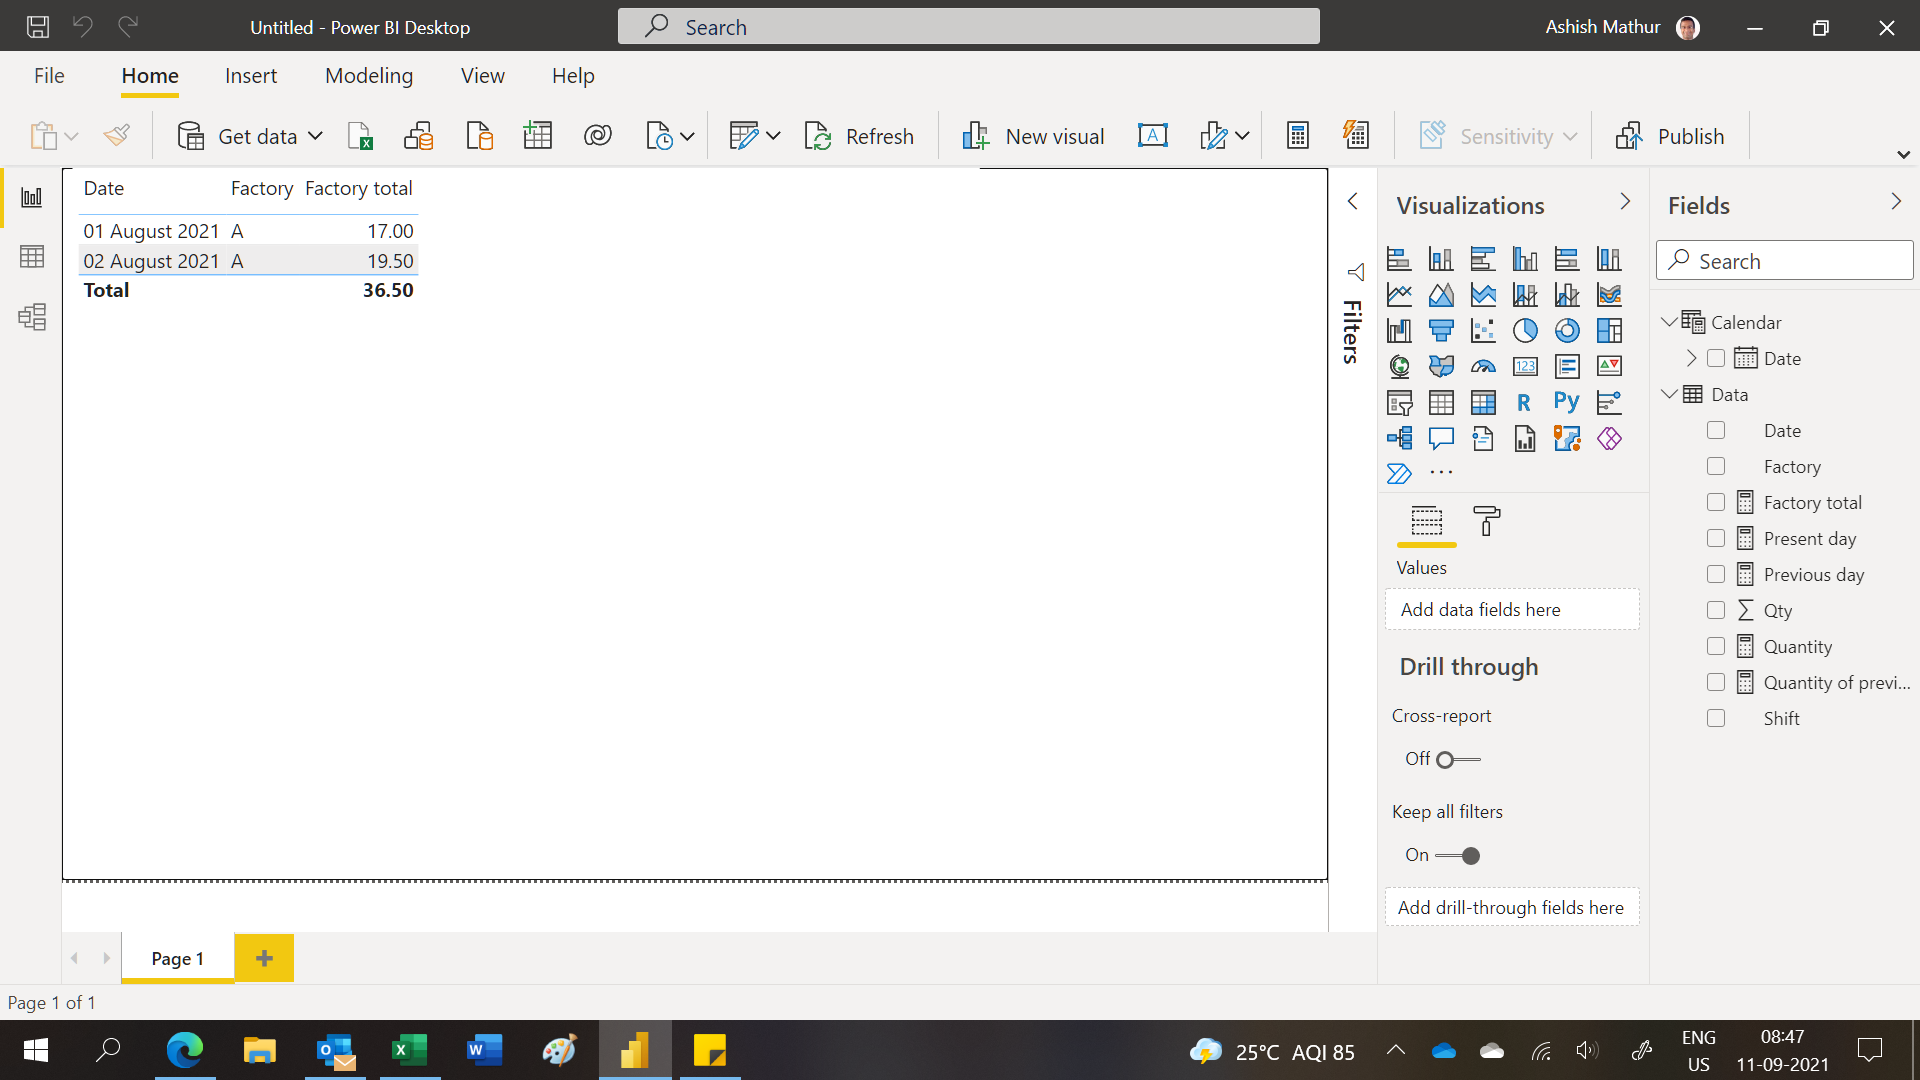Viewport: 1920px width, 1080px height.
Task: Pick the Q&A visual icon
Action: tap(1441, 438)
